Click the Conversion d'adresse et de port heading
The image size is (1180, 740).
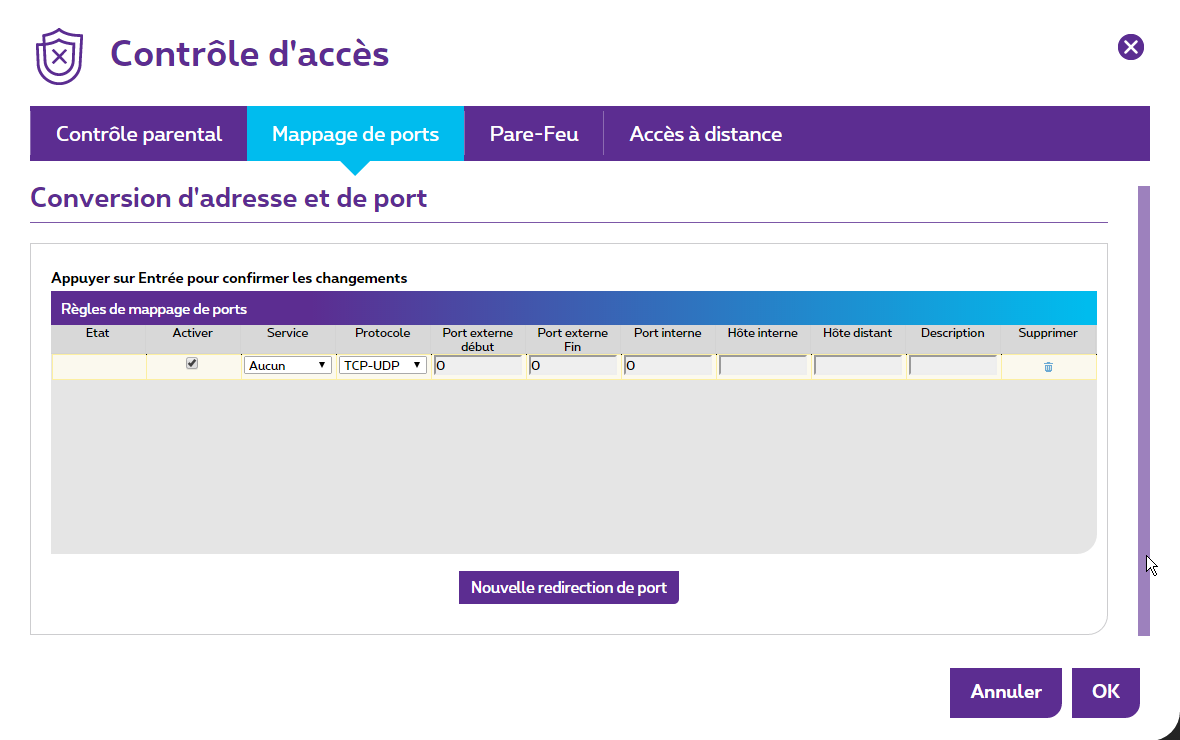pos(229,198)
